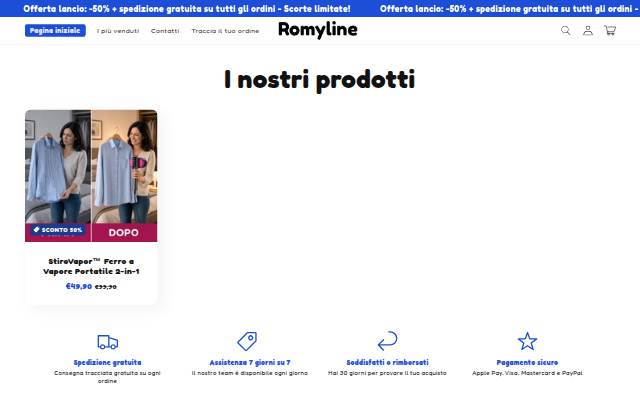Open Traccia il tuo ordine
The image size is (640, 400).
coord(225,31)
